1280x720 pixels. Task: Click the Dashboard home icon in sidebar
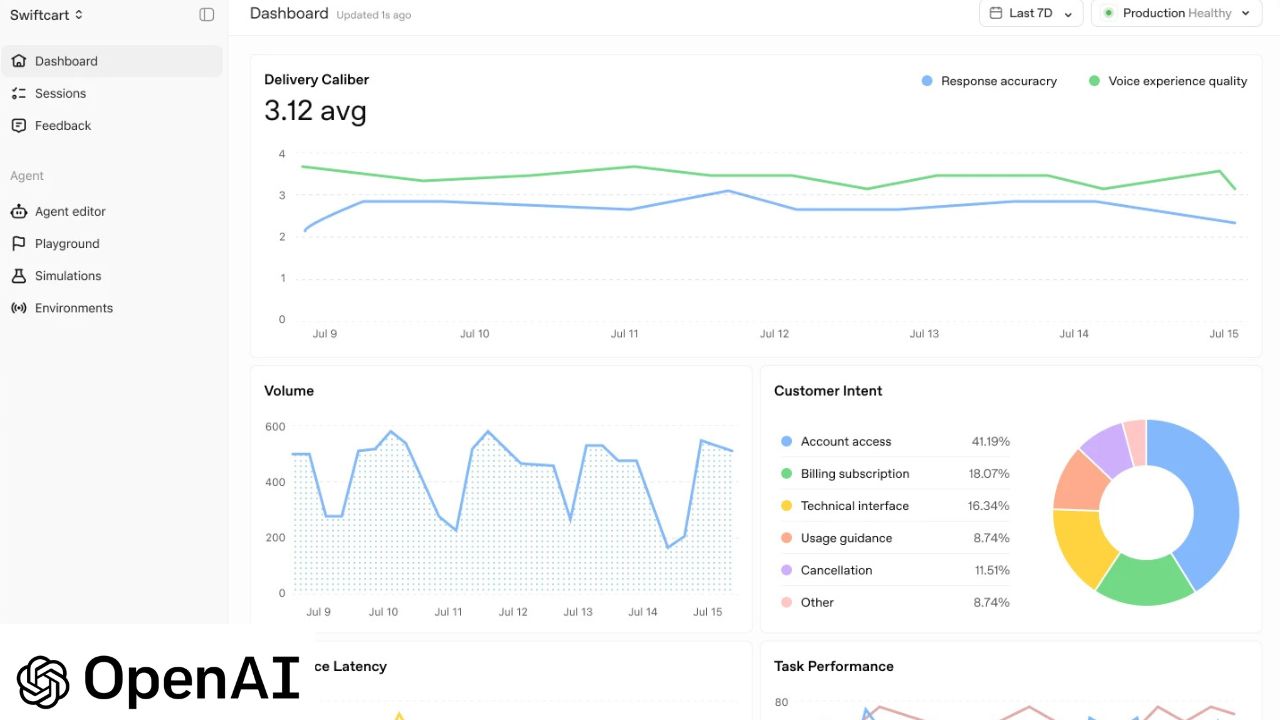click(18, 61)
